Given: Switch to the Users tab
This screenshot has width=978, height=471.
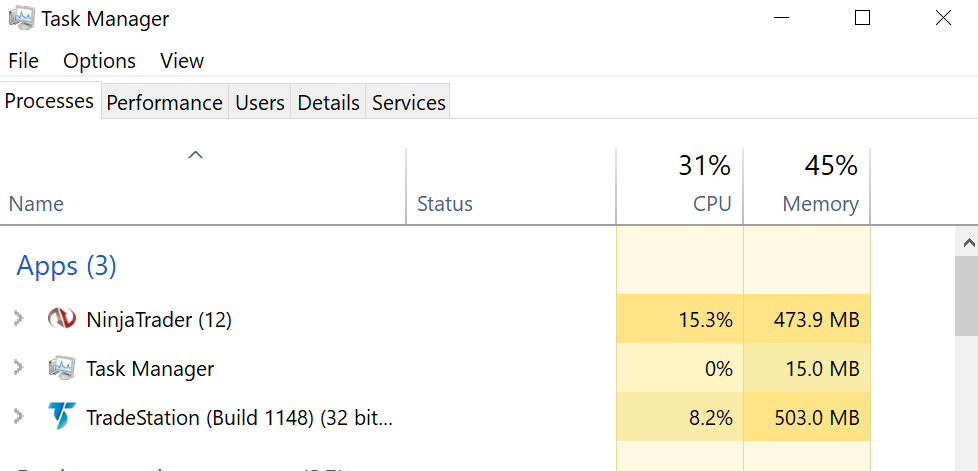Looking at the screenshot, I should (x=260, y=103).
